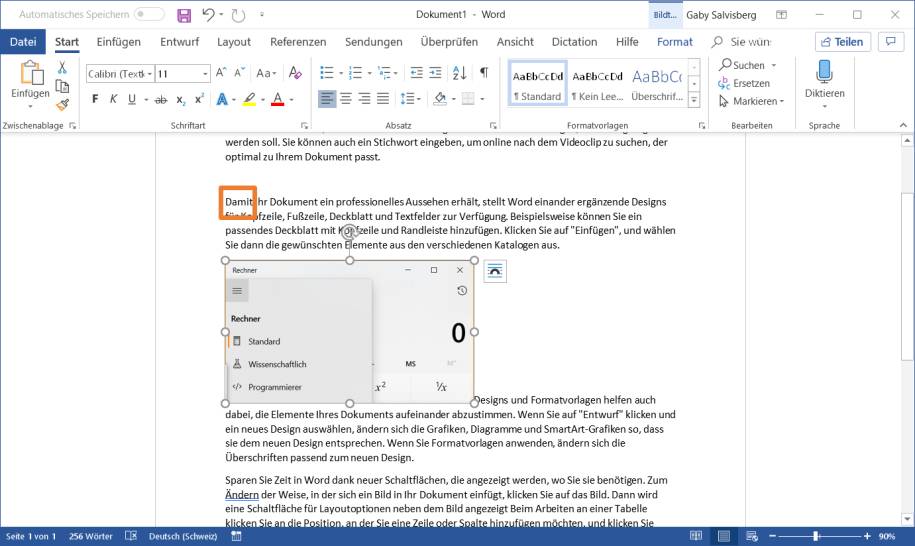Screen dimensions: 915x546
Task: Show paragraph marks (pilcrow)
Action: click(484, 72)
